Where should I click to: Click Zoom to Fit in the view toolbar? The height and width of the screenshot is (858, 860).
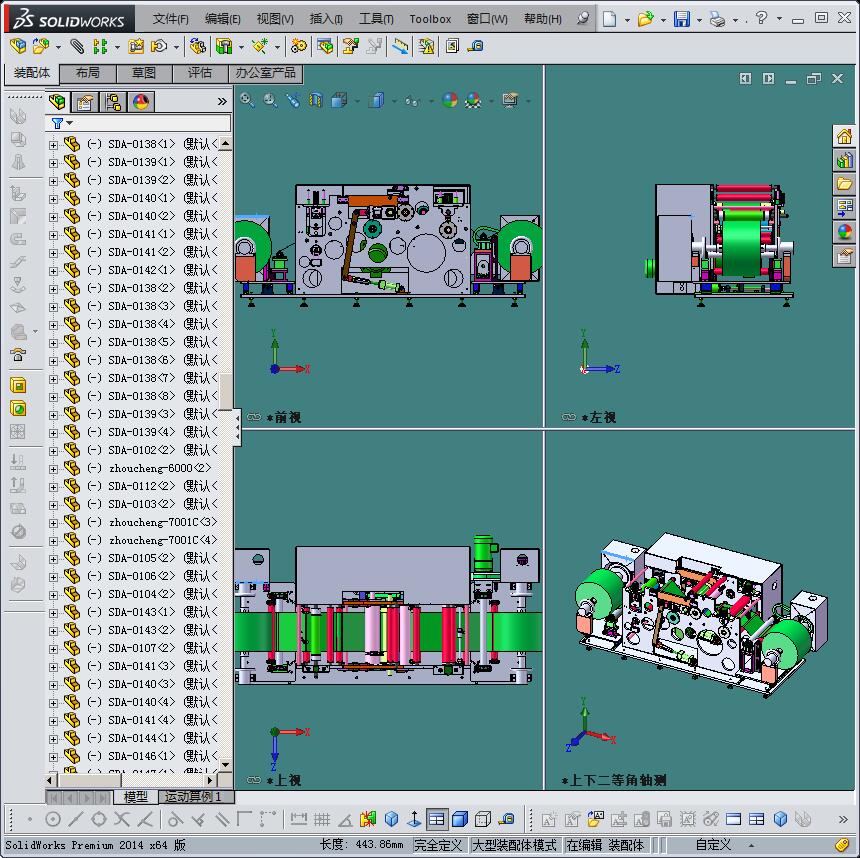[x=247, y=100]
